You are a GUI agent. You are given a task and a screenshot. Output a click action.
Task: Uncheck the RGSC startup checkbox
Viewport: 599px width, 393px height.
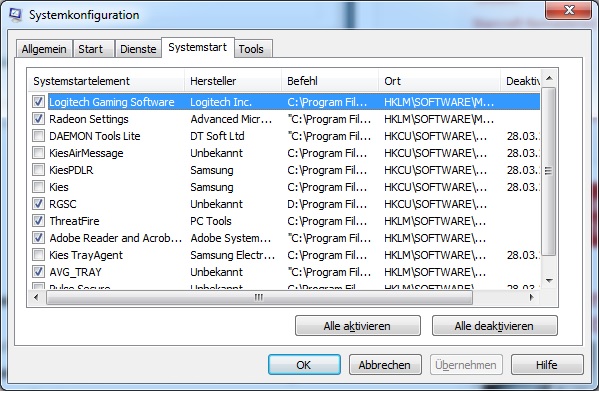click(38, 204)
